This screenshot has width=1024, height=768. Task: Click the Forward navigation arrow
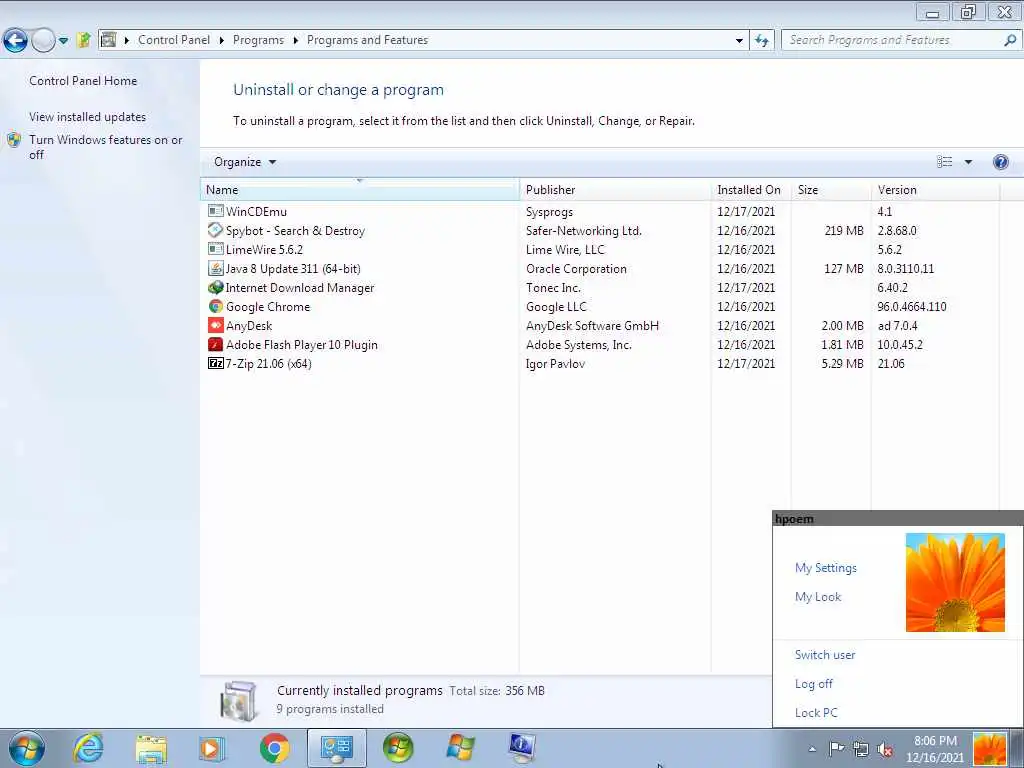(43, 40)
